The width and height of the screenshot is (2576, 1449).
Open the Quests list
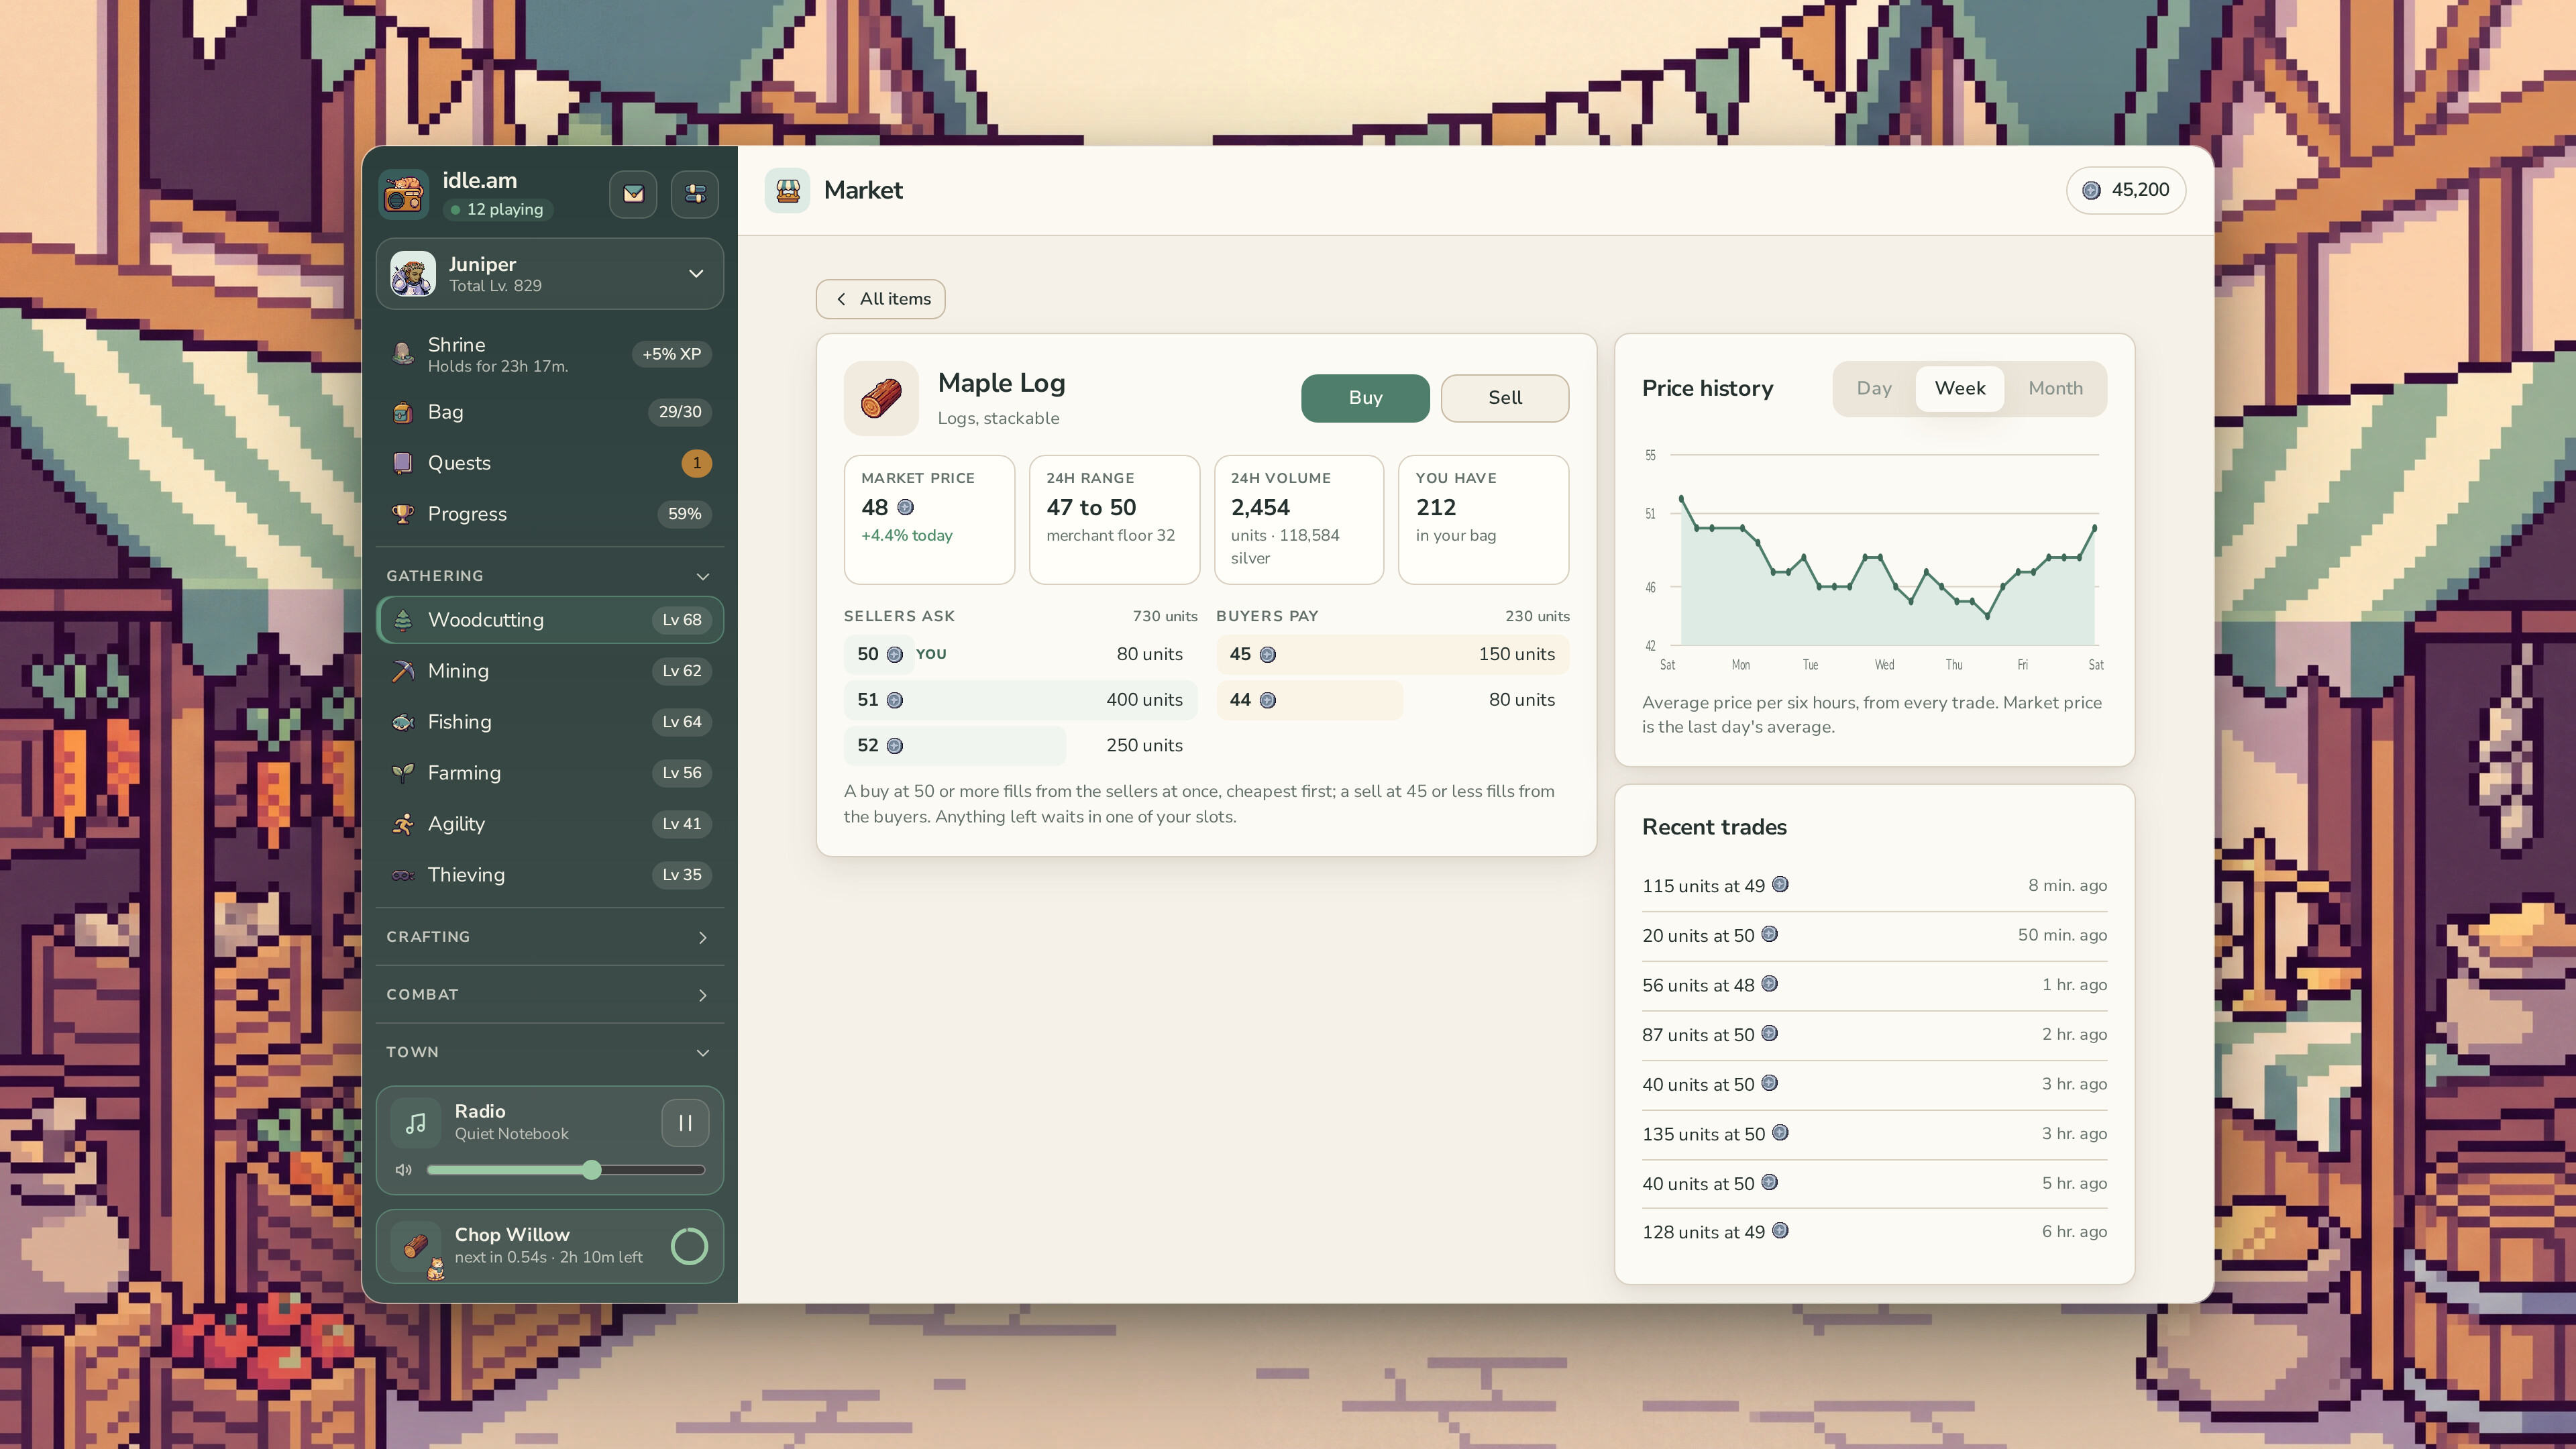[549, 463]
